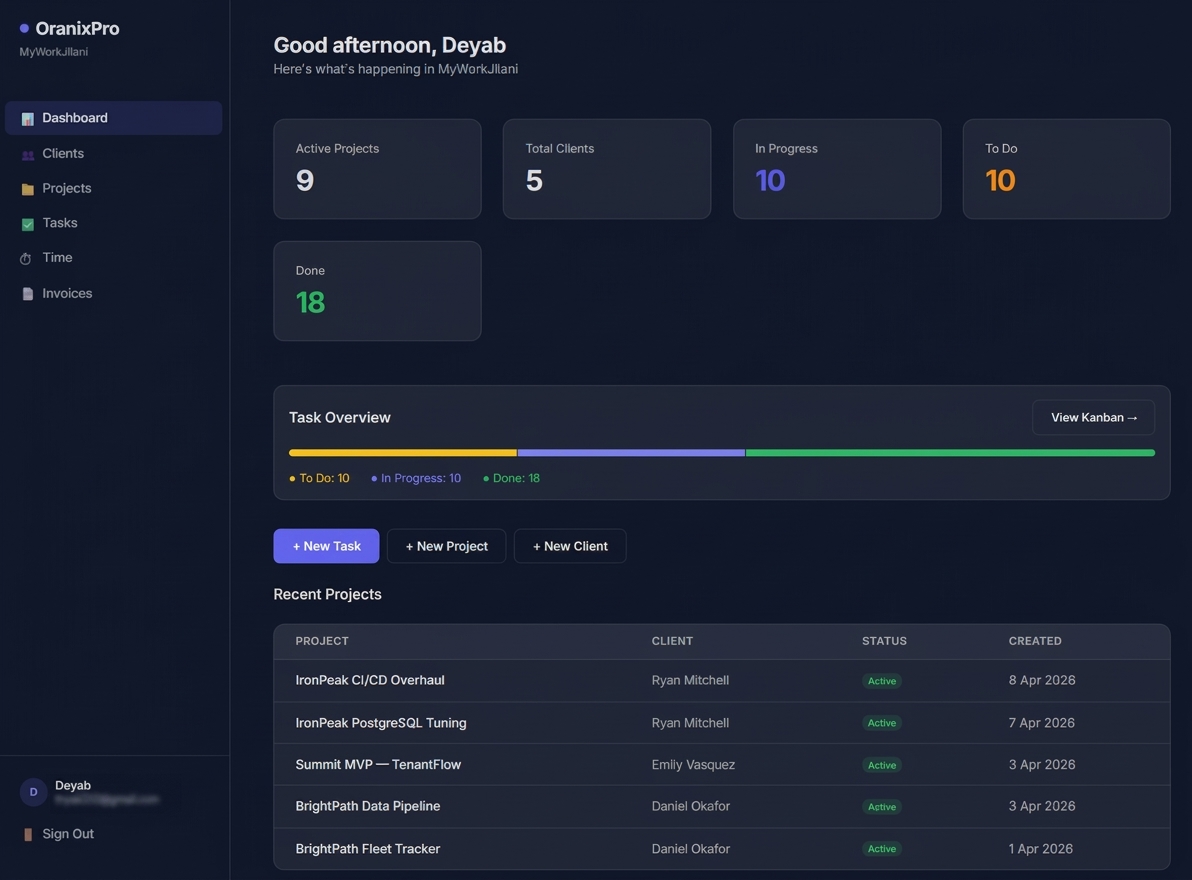This screenshot has width=1192, height=880.
Task: Select the Done card showing 18
Action: tap(377, 290)
